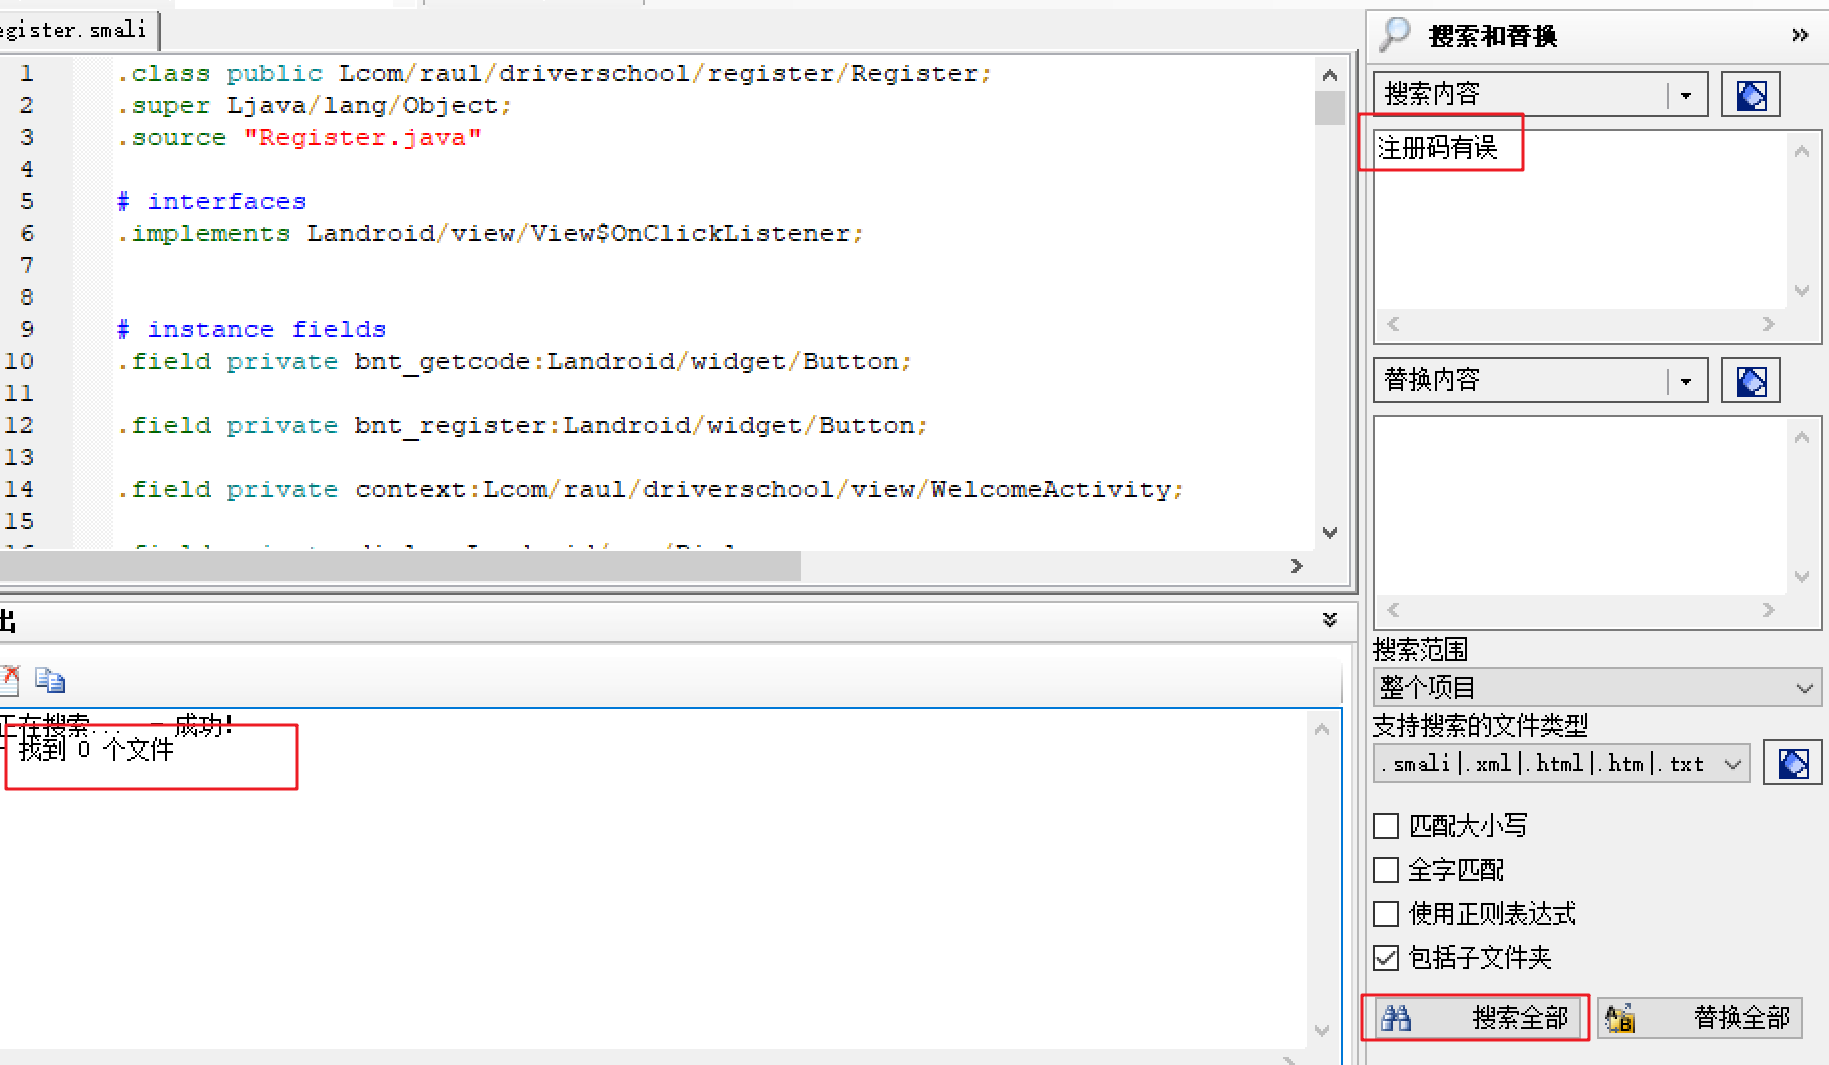Click the replace box scroll right arrow
Screen dimensions: 1829x1065
coord(1768,610)
